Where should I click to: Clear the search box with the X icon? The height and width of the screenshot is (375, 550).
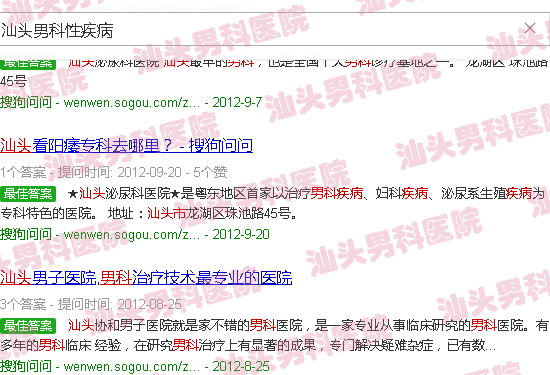530,28
